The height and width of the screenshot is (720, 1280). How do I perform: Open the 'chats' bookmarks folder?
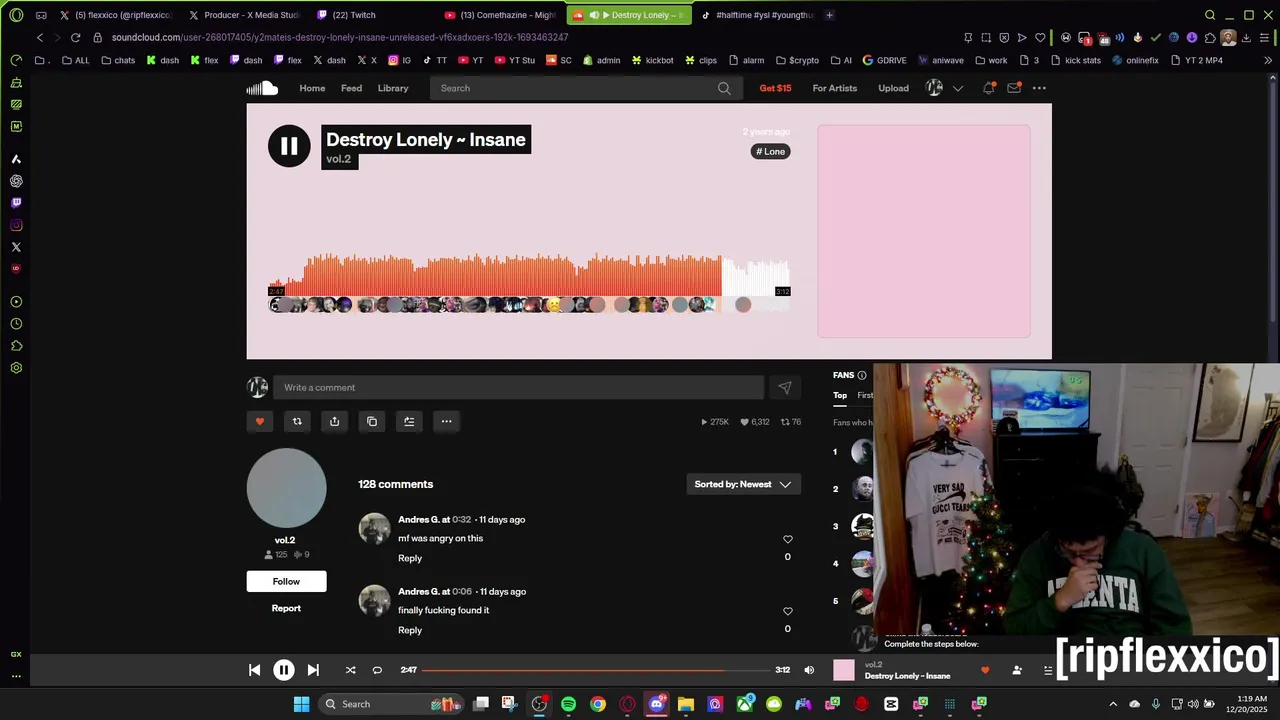point(118,60)
